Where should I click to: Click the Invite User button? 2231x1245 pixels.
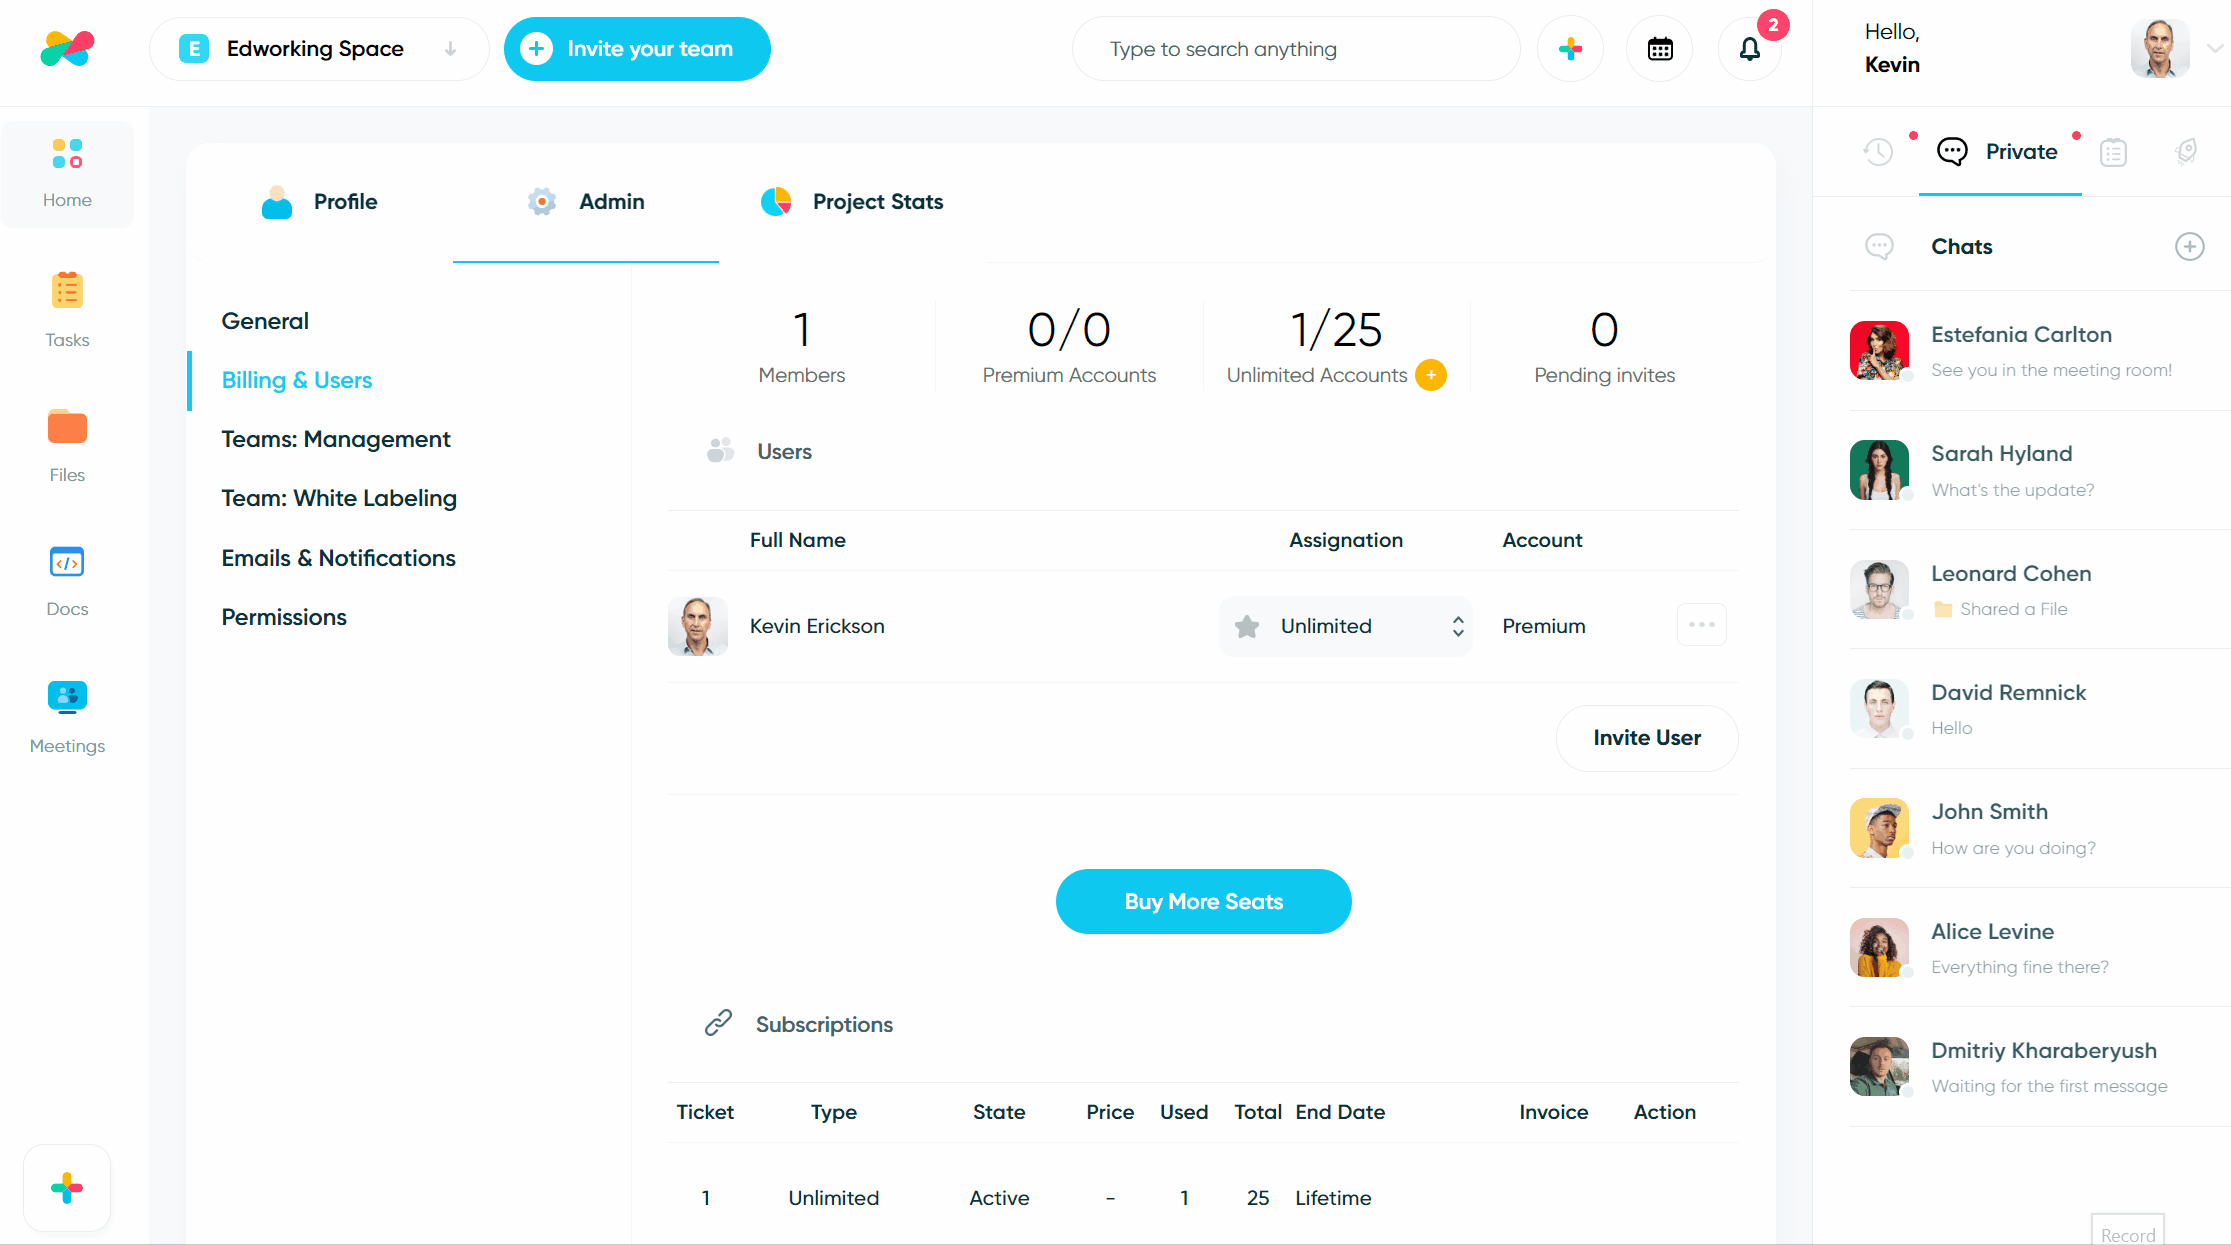click(1647, 738)
